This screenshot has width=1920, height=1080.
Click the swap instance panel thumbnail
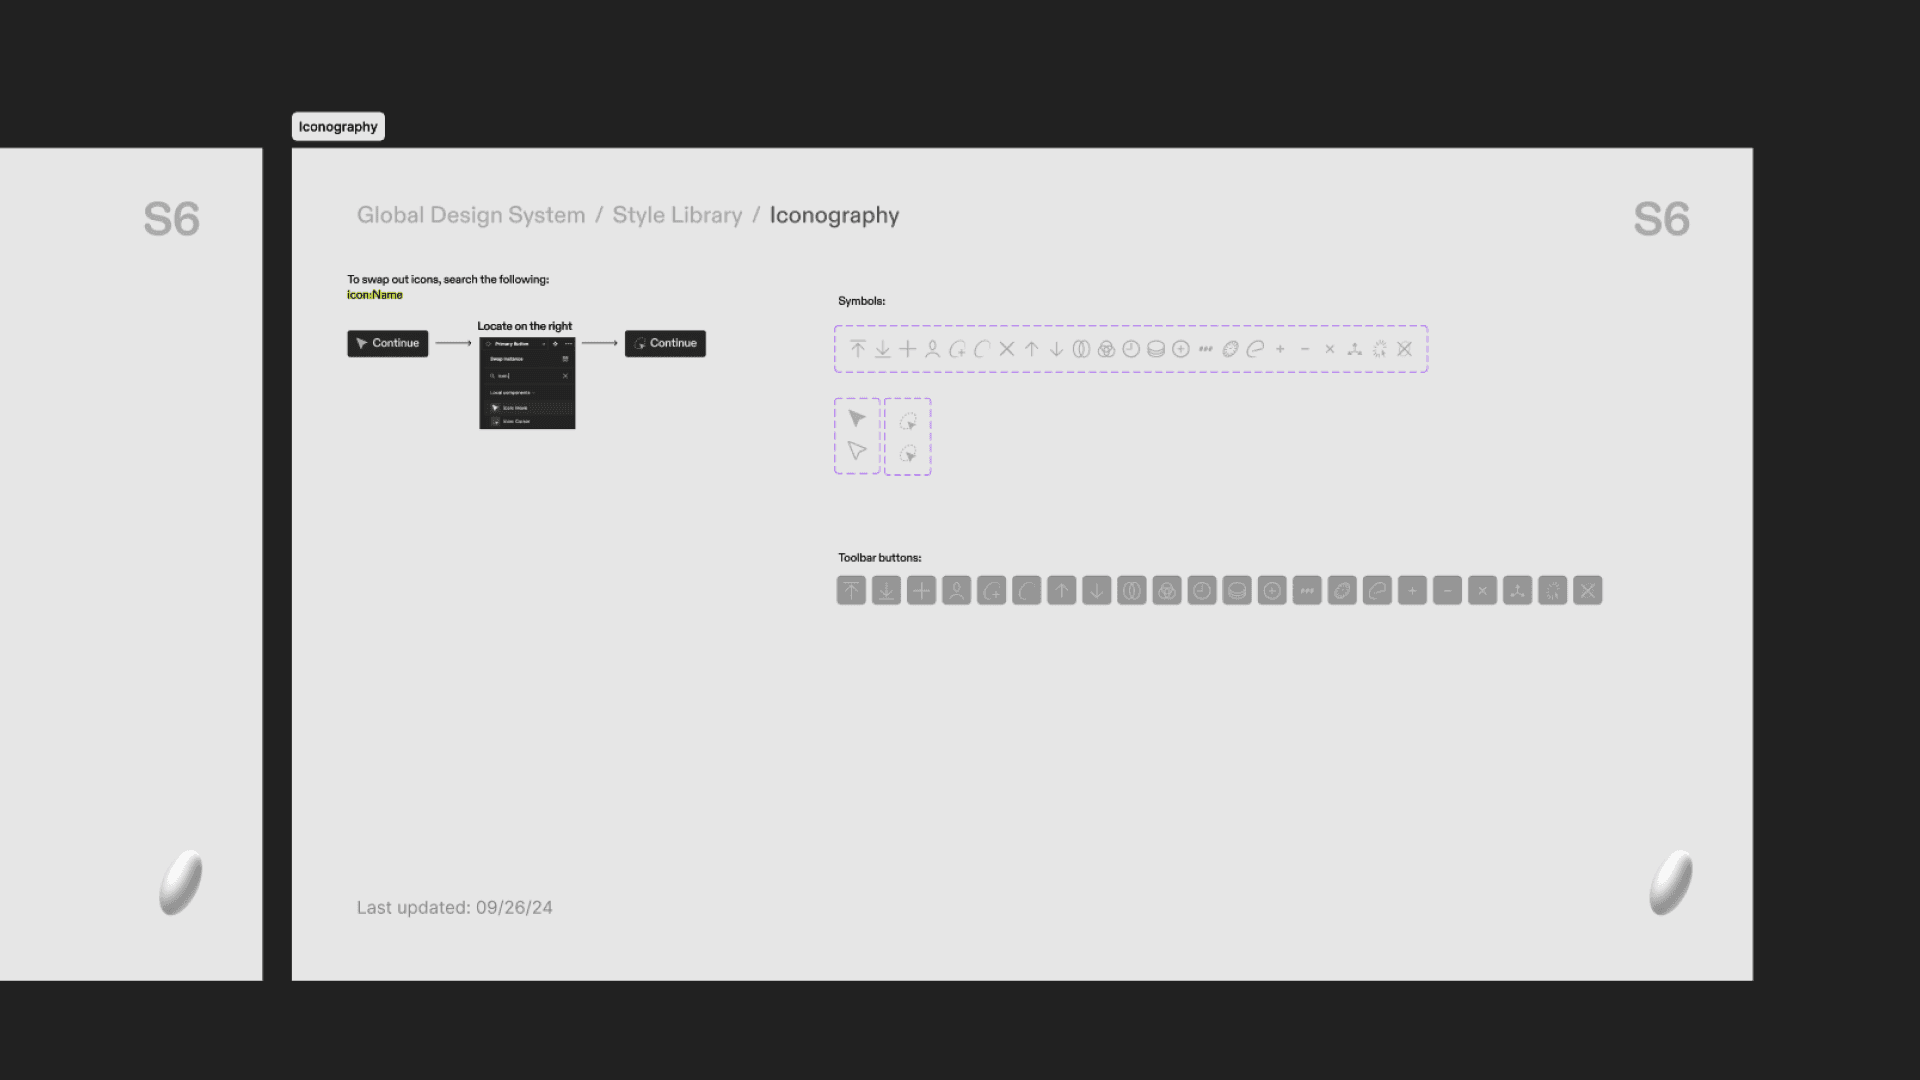(527, 384)
